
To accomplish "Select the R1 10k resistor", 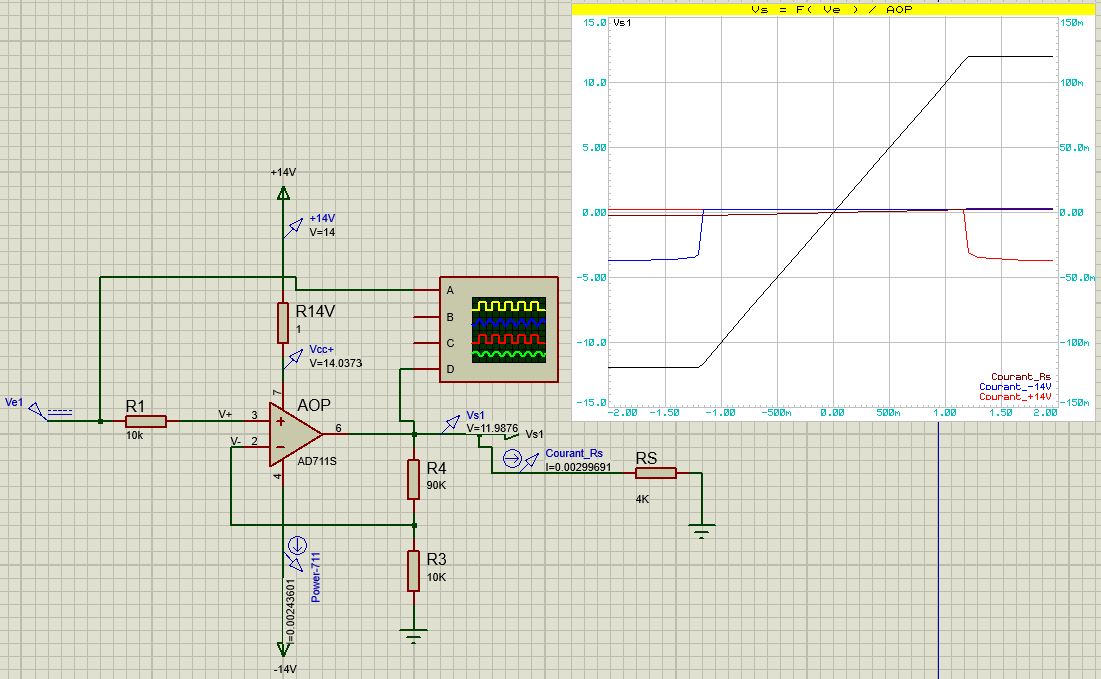I will [146, 421].
